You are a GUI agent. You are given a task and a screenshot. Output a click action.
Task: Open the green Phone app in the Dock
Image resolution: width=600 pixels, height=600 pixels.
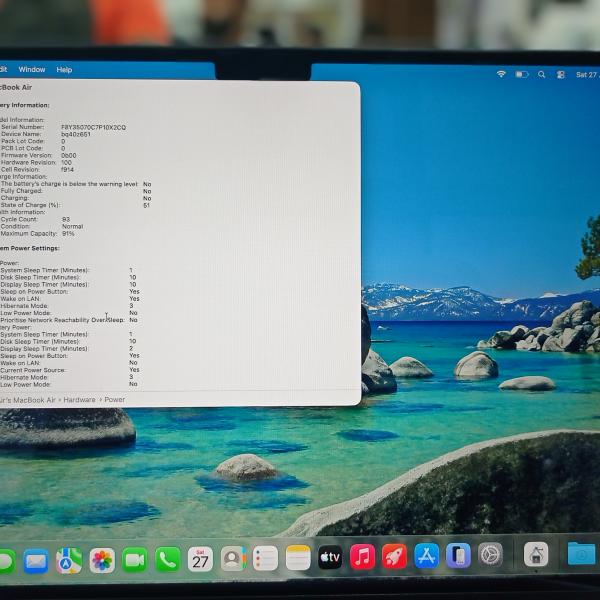click(168, 559)
